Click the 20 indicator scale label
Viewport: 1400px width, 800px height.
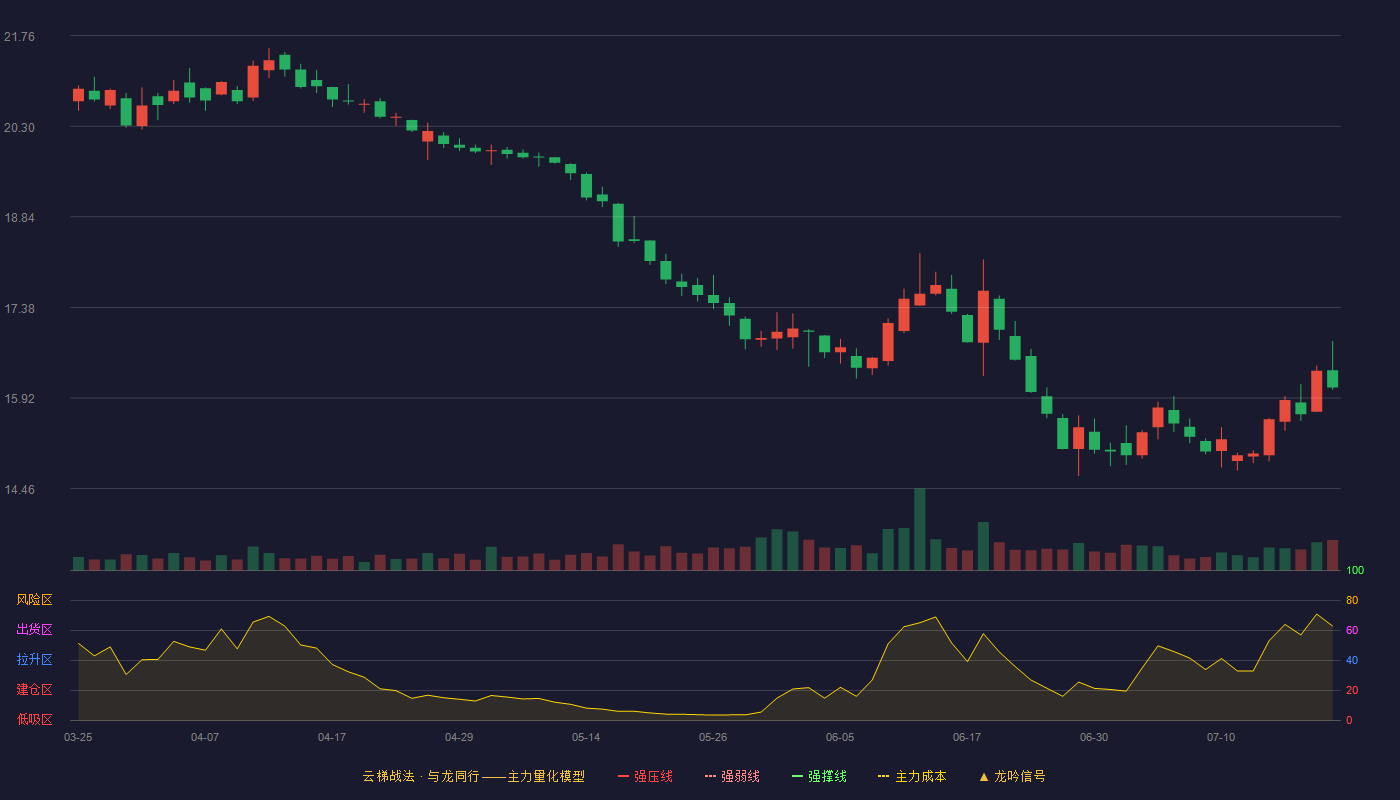coord(1352,690)
